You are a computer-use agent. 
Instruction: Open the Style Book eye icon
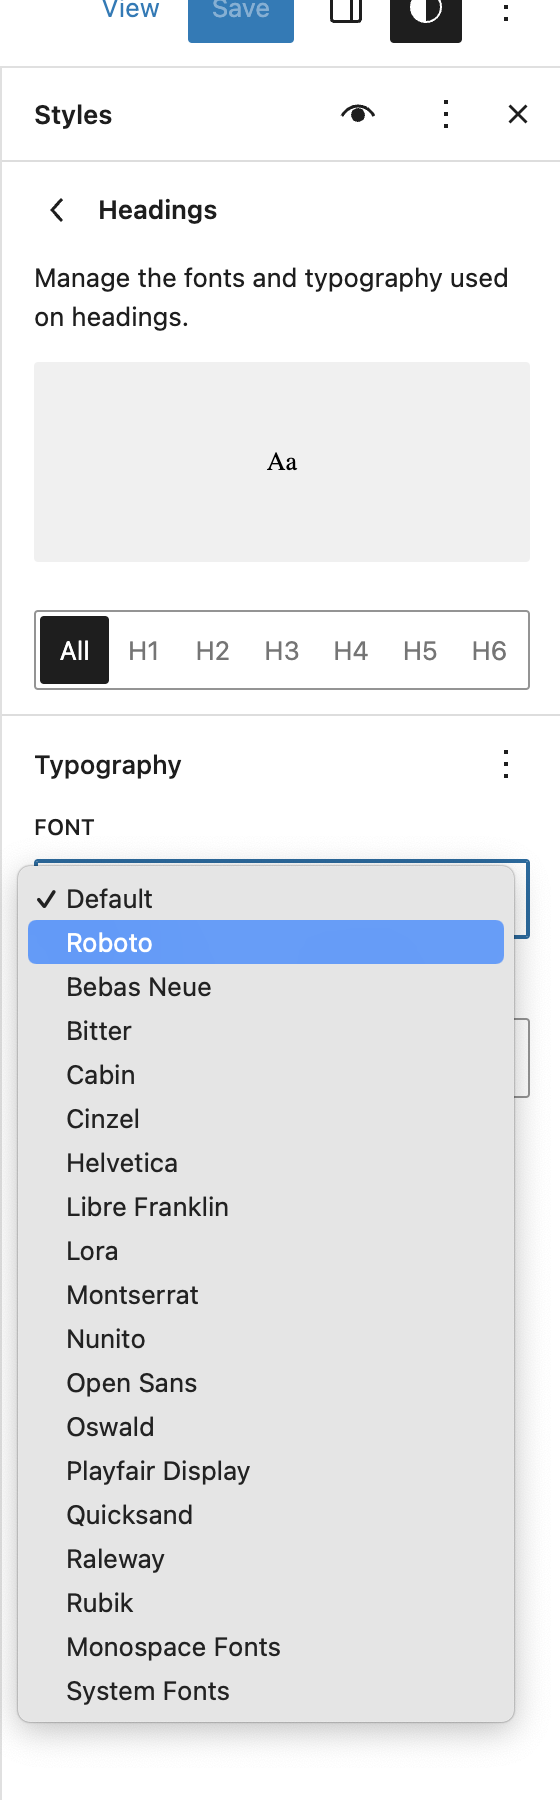[x=358, y=114]
